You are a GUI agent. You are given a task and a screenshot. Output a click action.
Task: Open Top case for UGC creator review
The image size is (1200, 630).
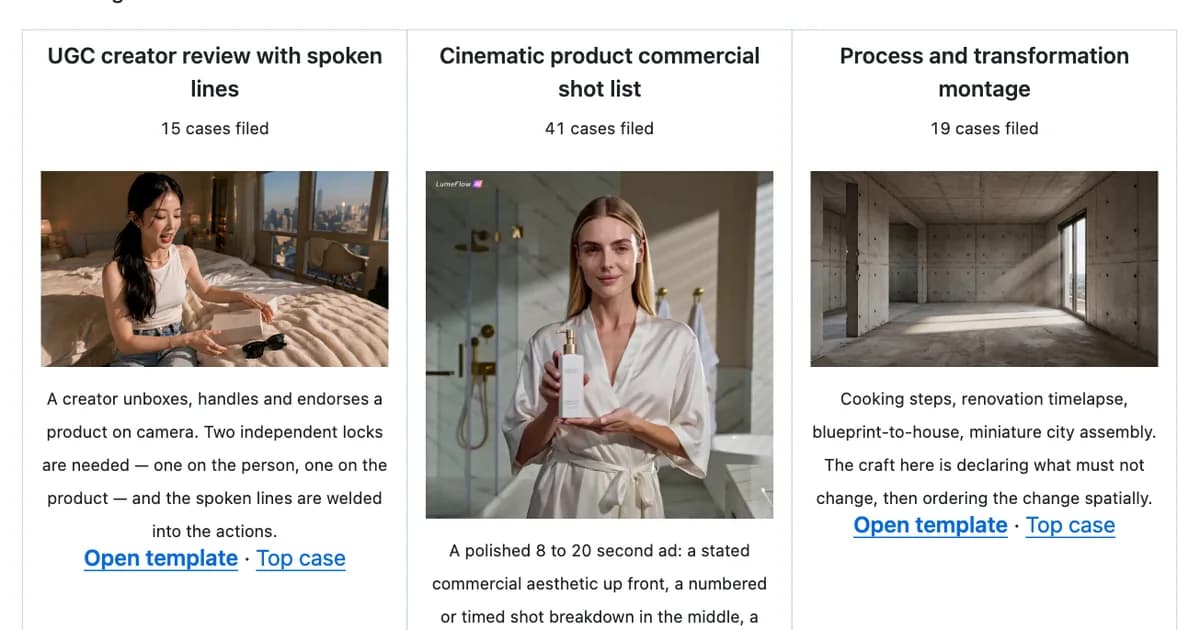pyautogui.click(x=301, y=558)
